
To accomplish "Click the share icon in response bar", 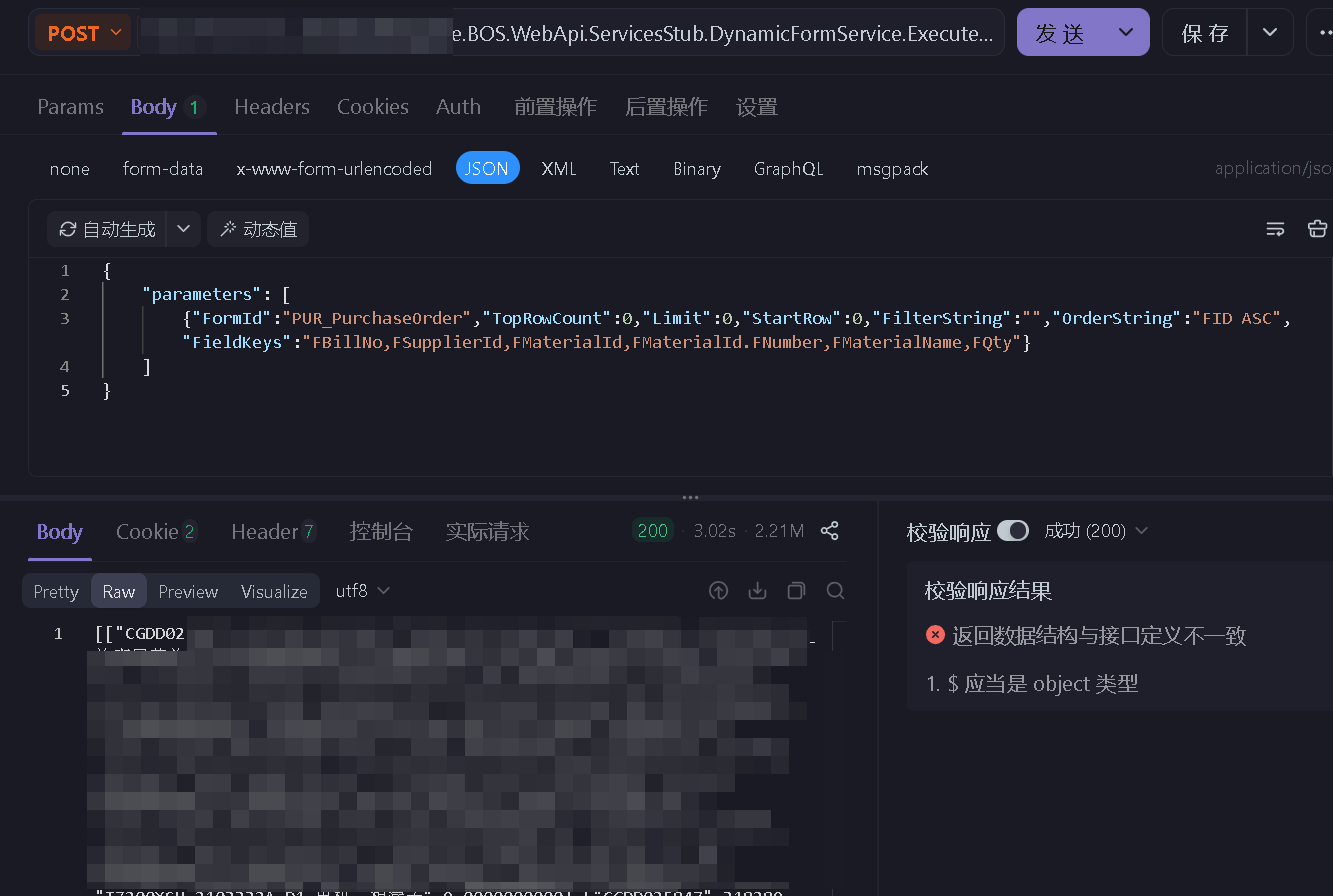I will [829, 531].
